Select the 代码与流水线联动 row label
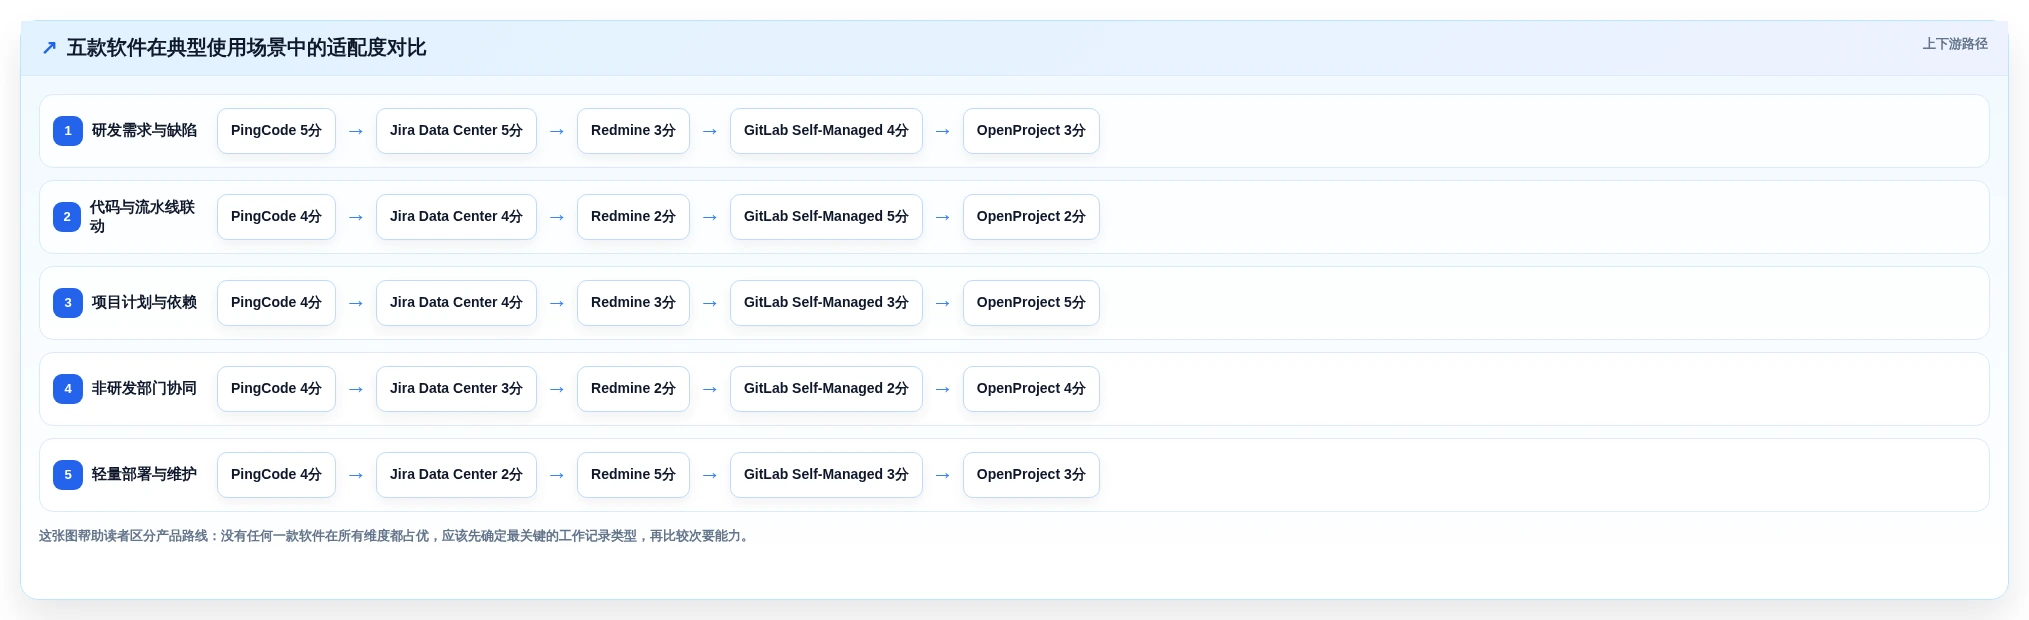Viewport: 2029px width, 620px height. pos(143,217)
